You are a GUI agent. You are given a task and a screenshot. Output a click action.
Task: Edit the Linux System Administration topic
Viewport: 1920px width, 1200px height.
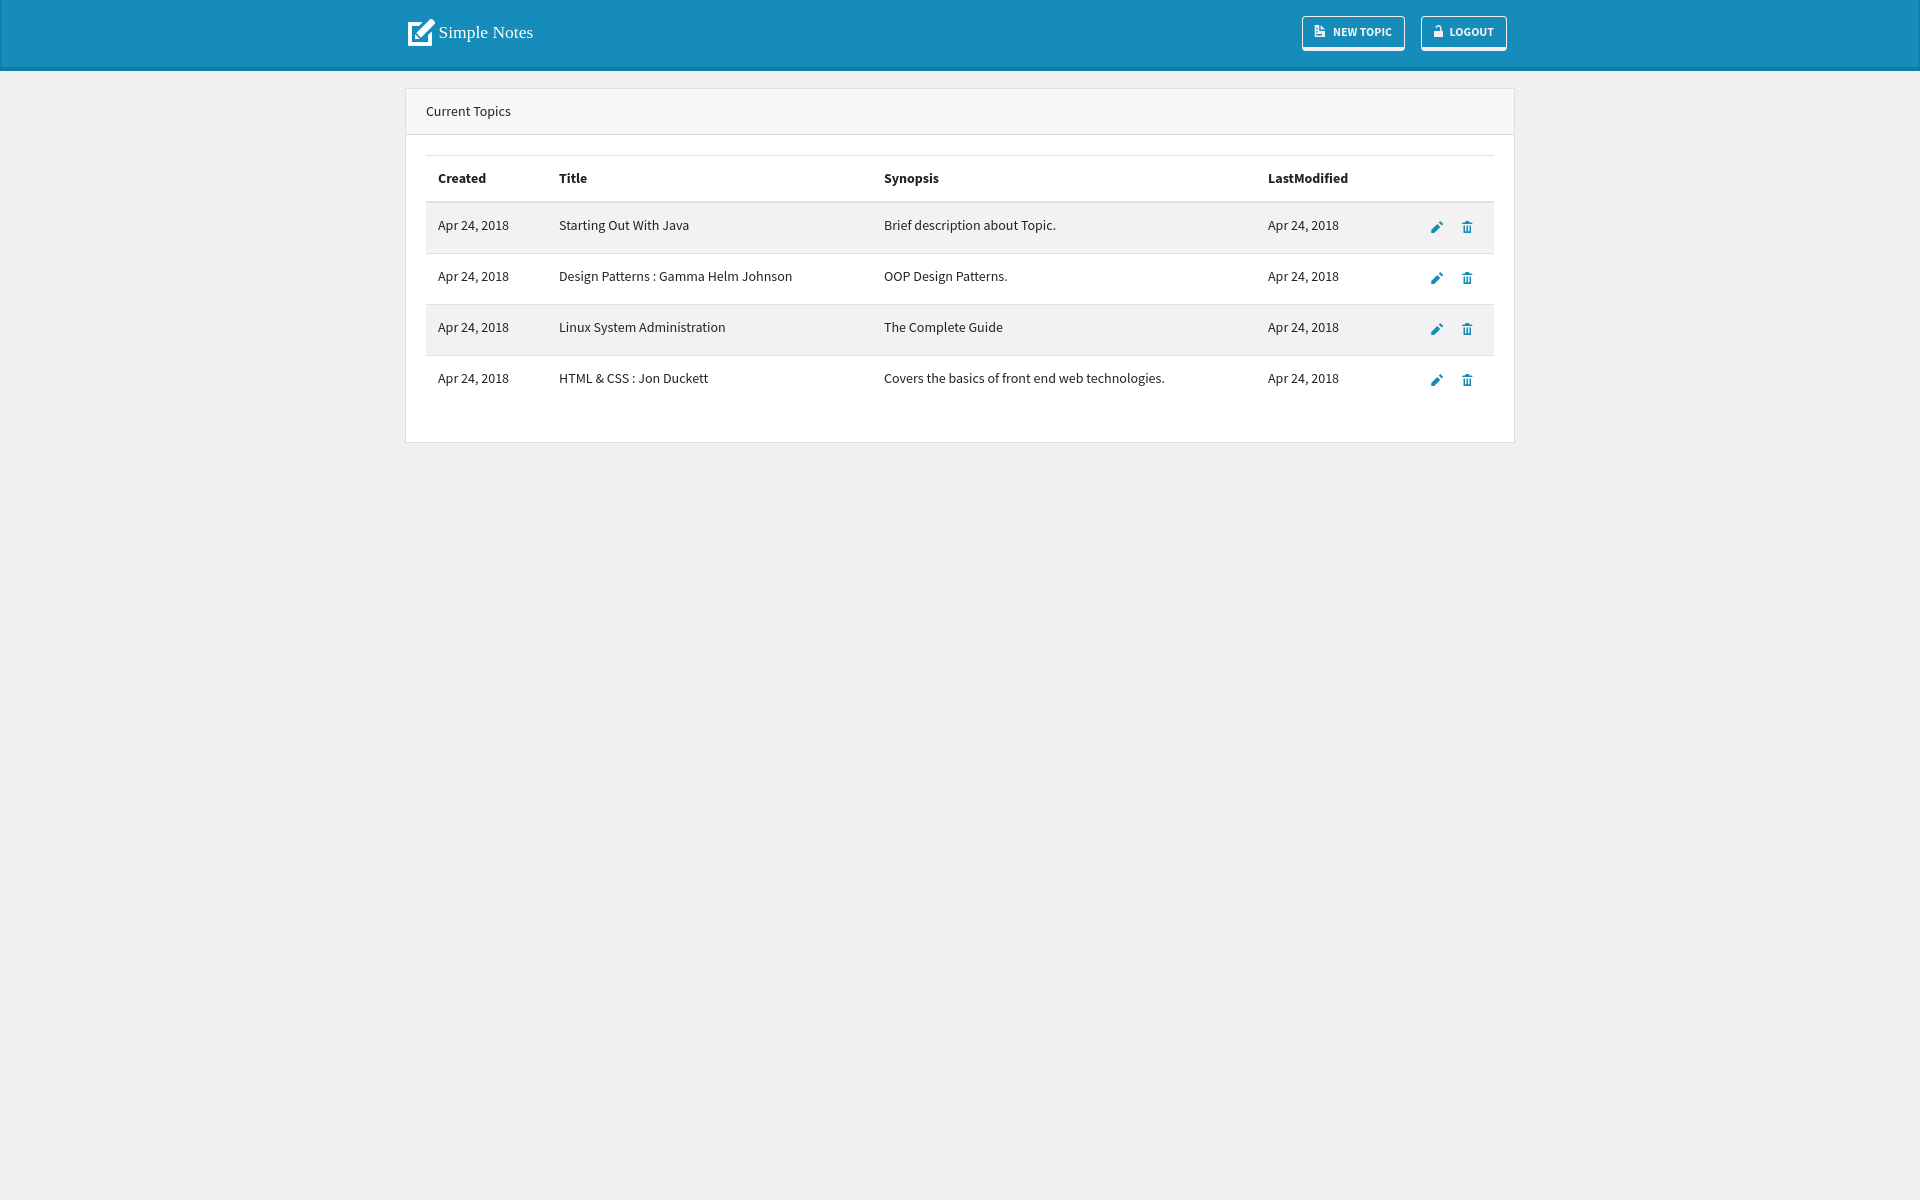click(1436, 330)
